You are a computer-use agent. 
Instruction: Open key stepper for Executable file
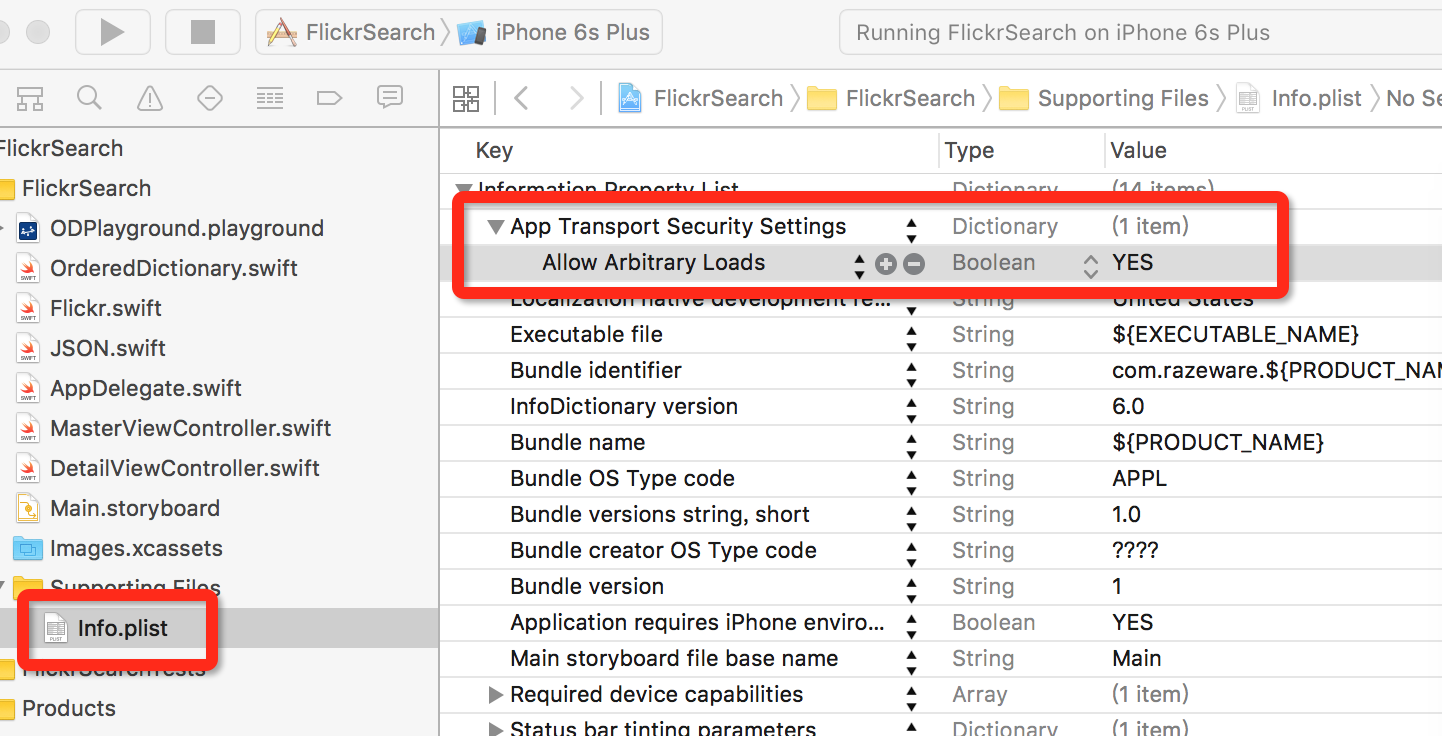coord(911,337)
